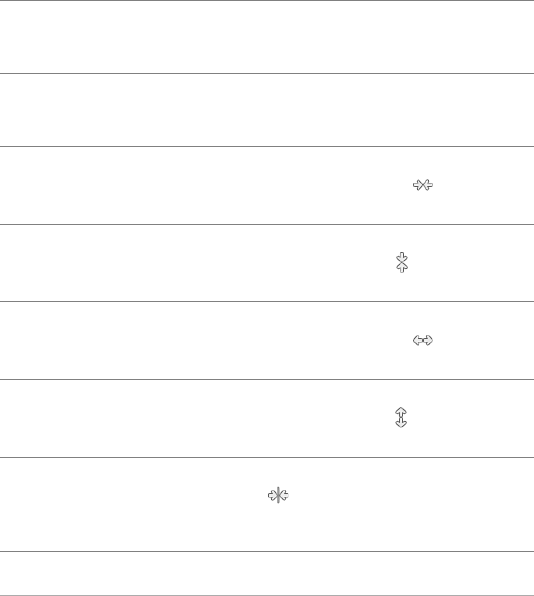Select the second empty row from the top
The image size is (534, 596).
(267, 110)
